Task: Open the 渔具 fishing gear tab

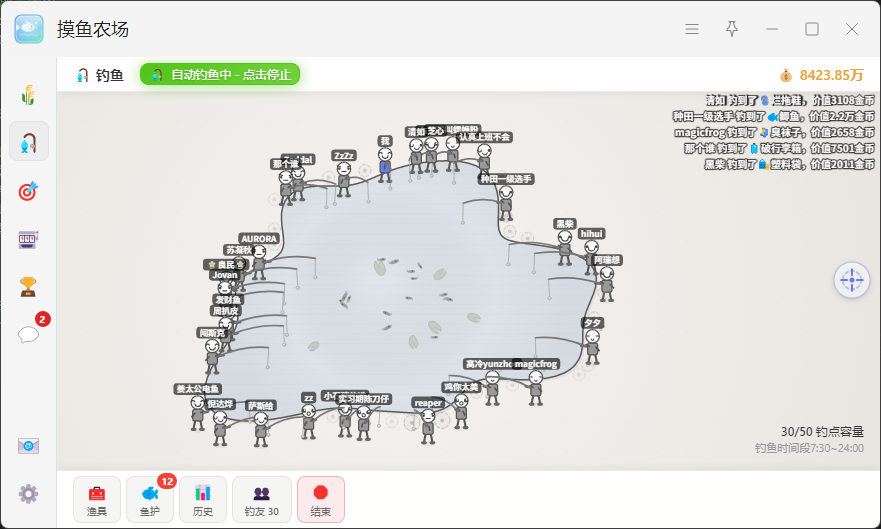Action: [97, 499]
